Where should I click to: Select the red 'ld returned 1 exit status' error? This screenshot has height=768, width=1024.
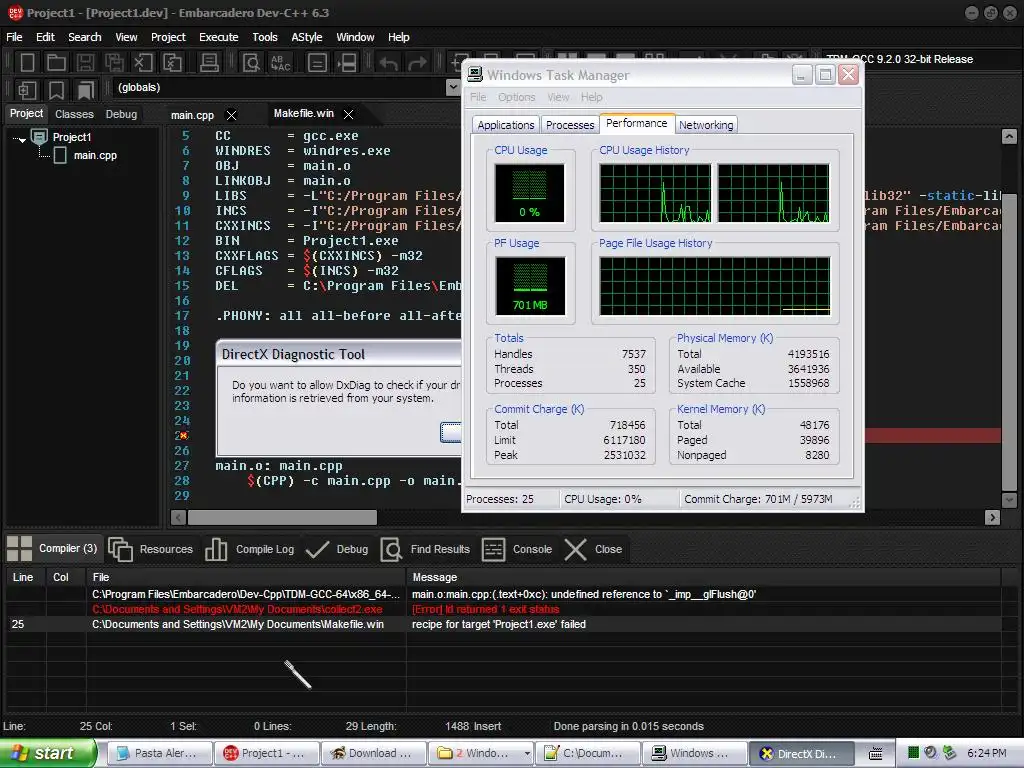(x=503, y=609)
